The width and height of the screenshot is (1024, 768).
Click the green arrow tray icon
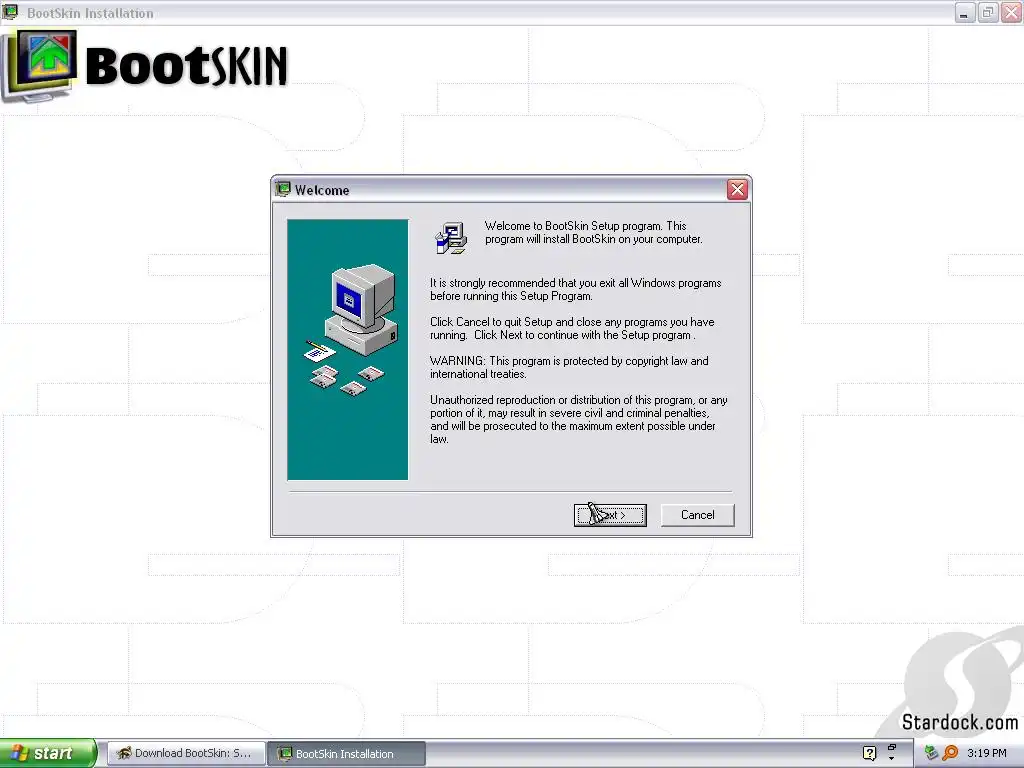click(931, 753)
